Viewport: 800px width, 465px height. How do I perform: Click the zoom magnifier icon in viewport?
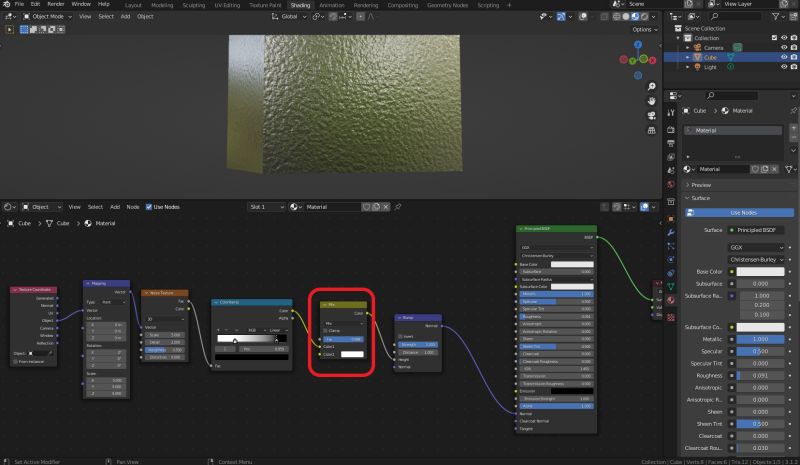[652, 86]
